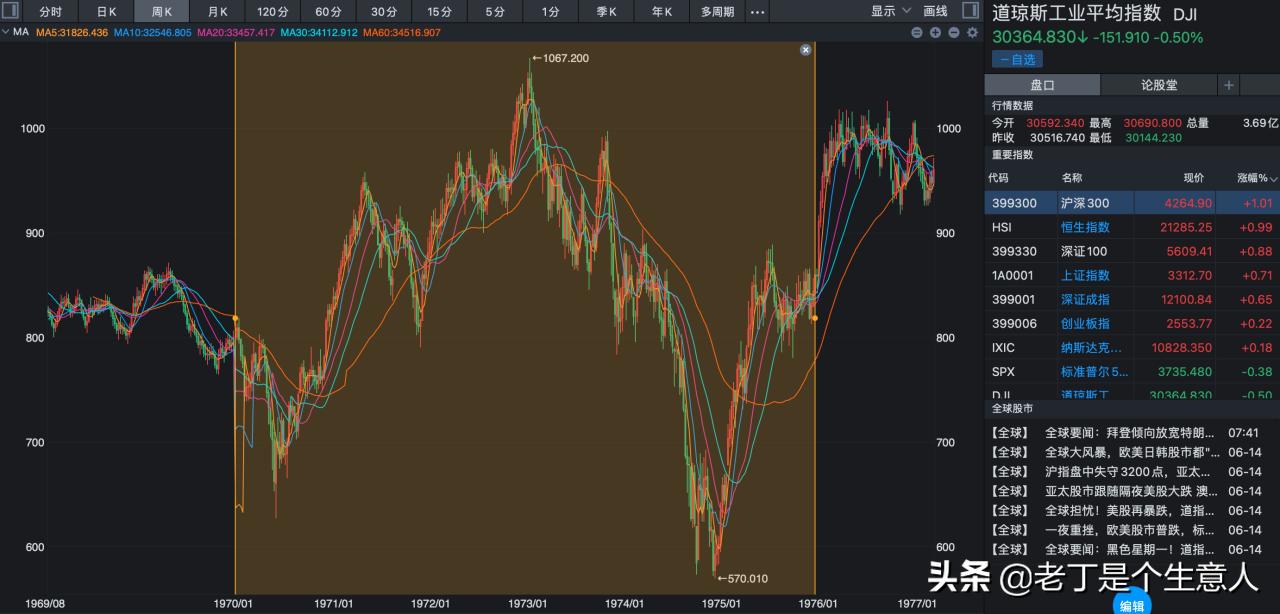1280x614 pixels.
Task: Switch to 季K quarterly chart
Action: click(606, 12)
